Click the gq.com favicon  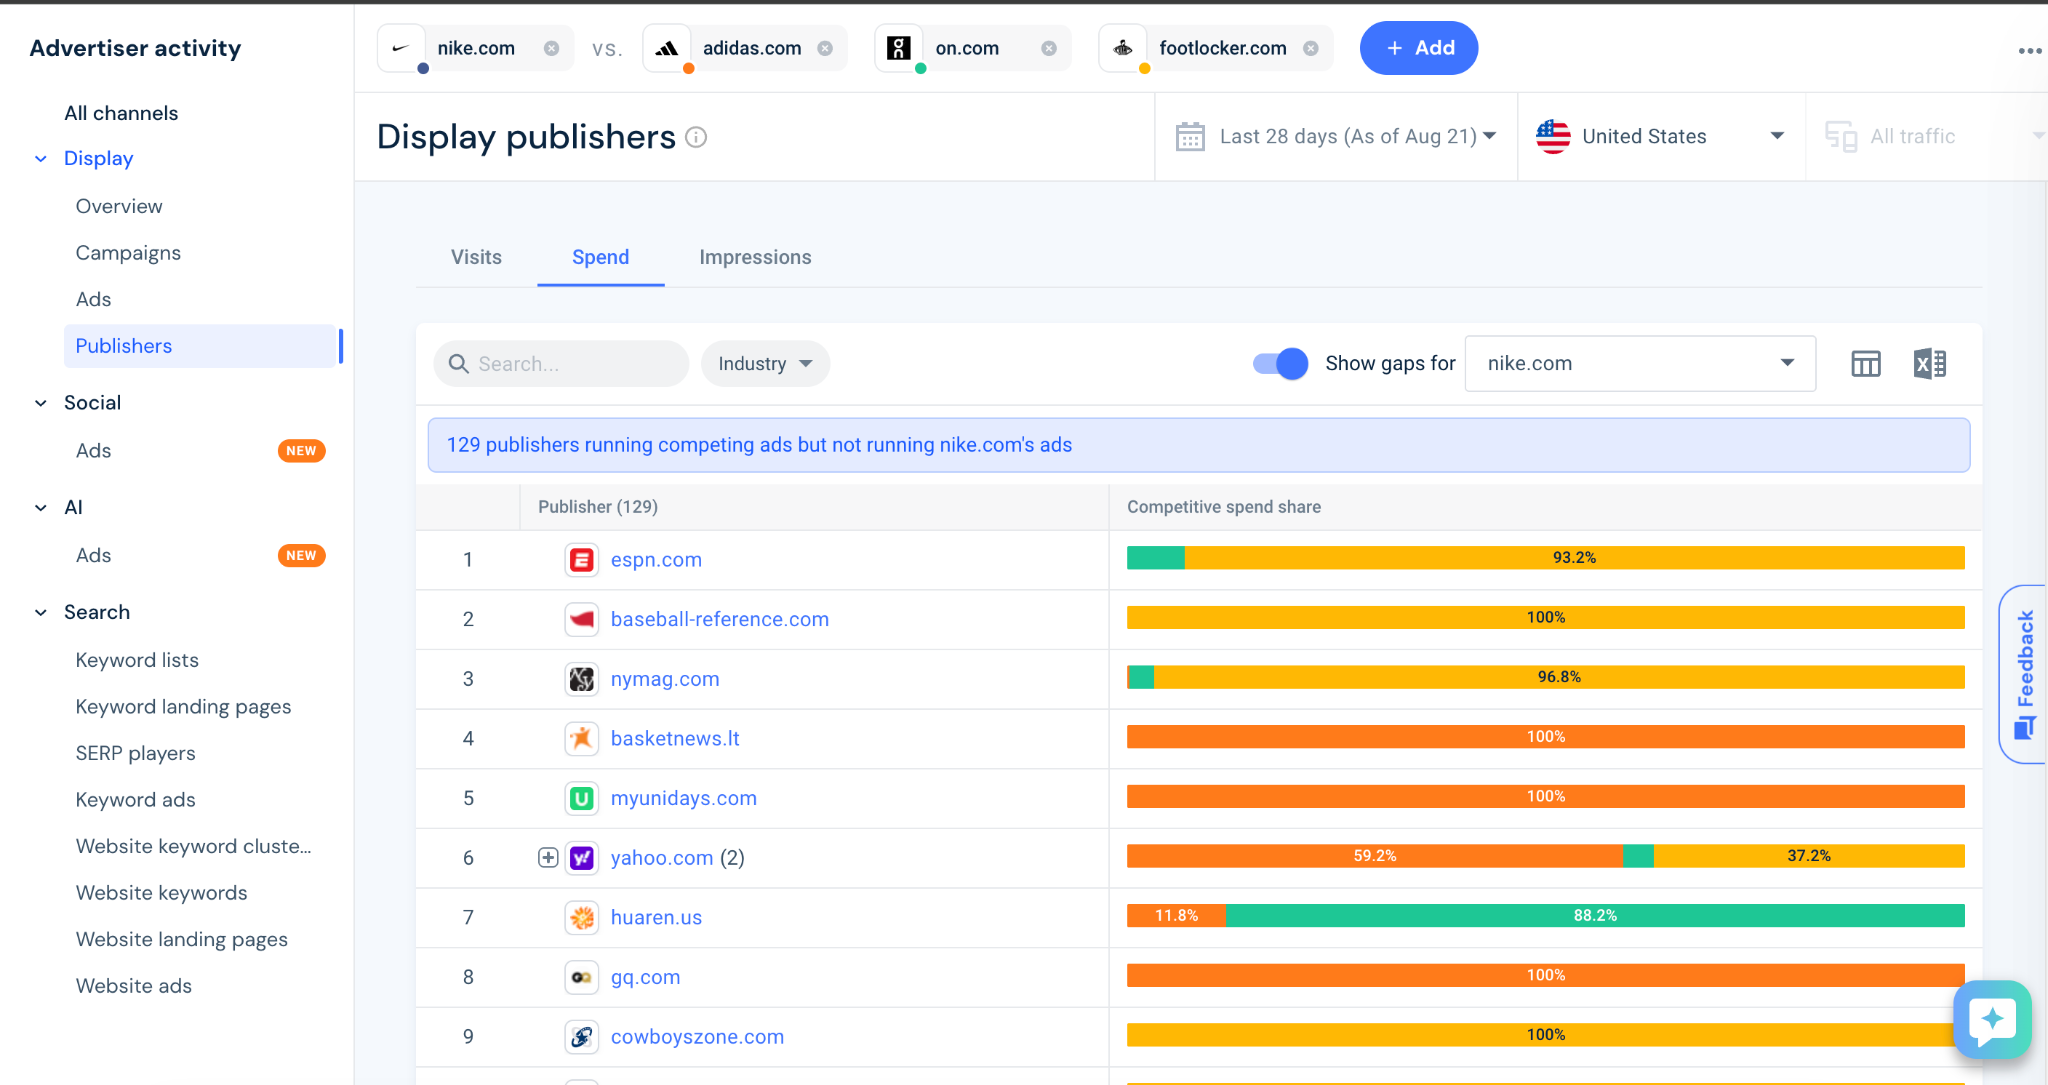[582, 977]
